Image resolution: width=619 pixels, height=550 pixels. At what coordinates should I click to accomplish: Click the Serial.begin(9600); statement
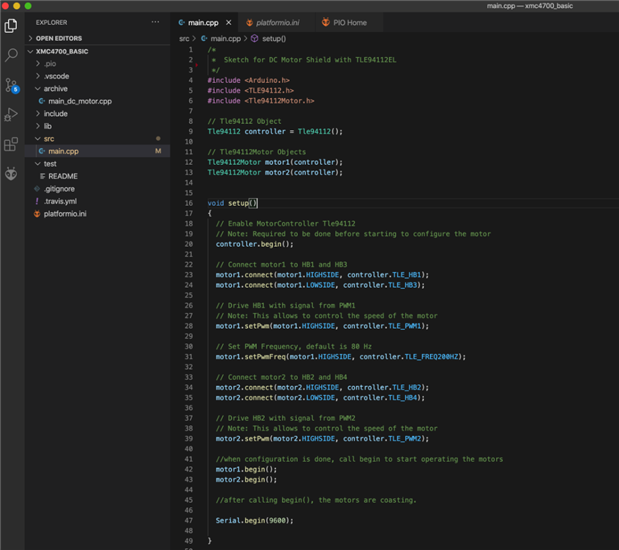[x=254, y=520]
